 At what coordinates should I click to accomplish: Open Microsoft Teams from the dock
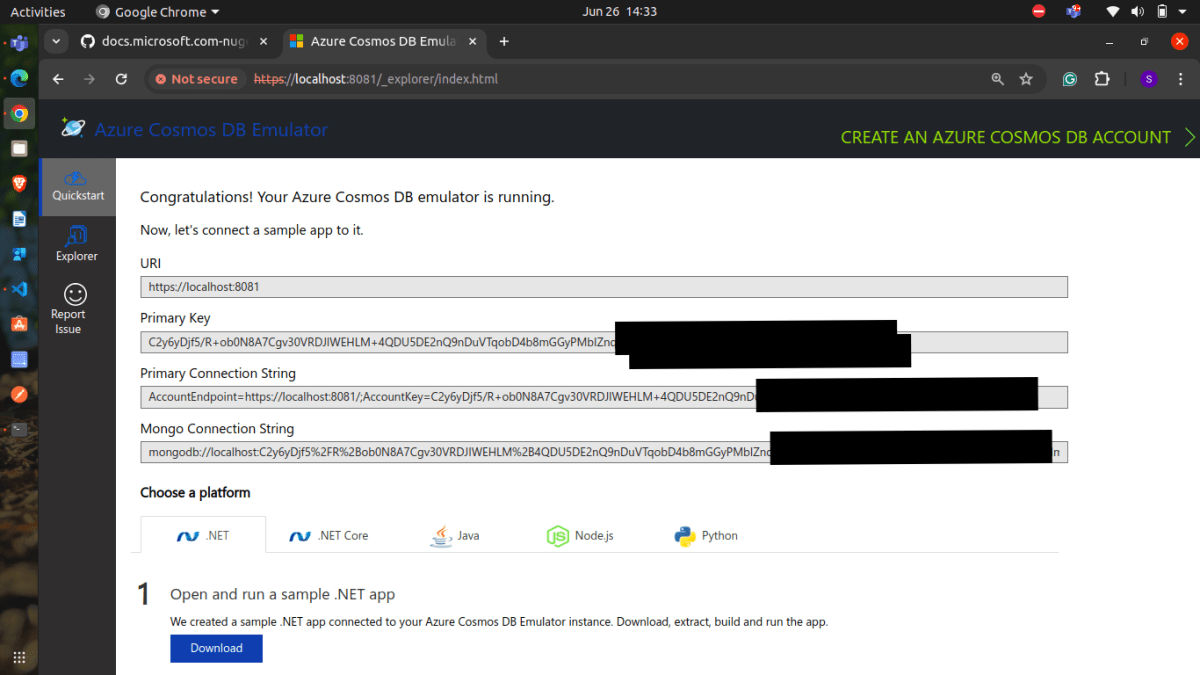click(x=19, y=43)
